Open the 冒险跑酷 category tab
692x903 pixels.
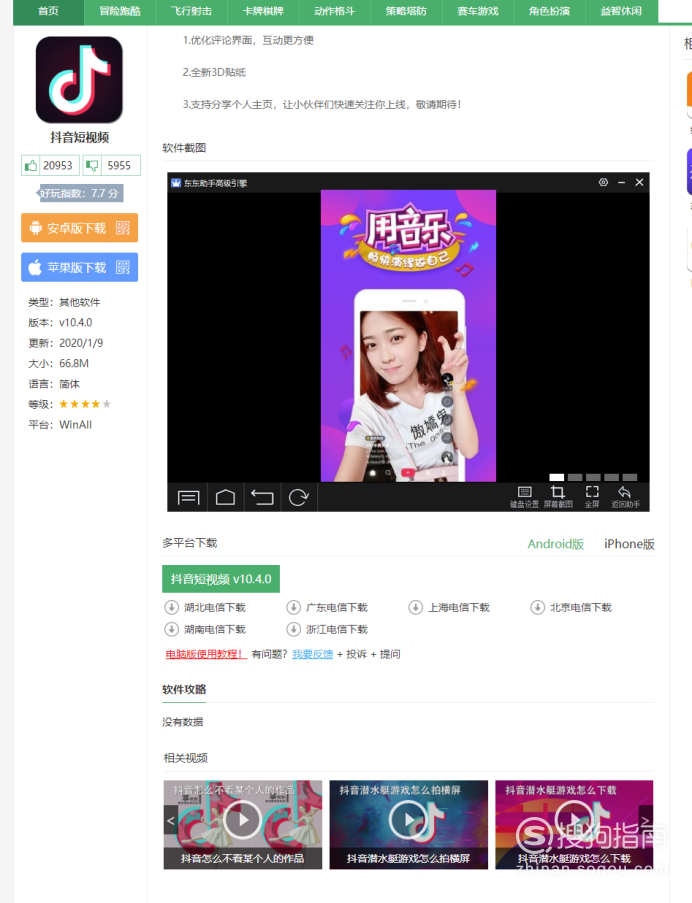click(120, 11)
